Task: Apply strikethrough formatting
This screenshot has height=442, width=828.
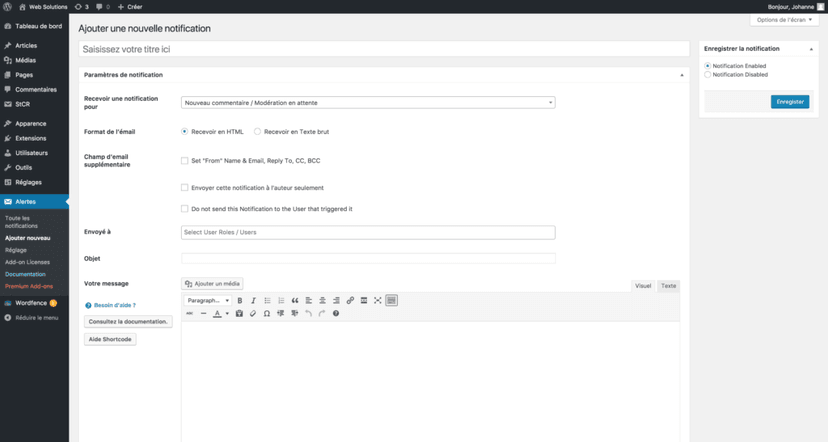Action: click(190, 313)
